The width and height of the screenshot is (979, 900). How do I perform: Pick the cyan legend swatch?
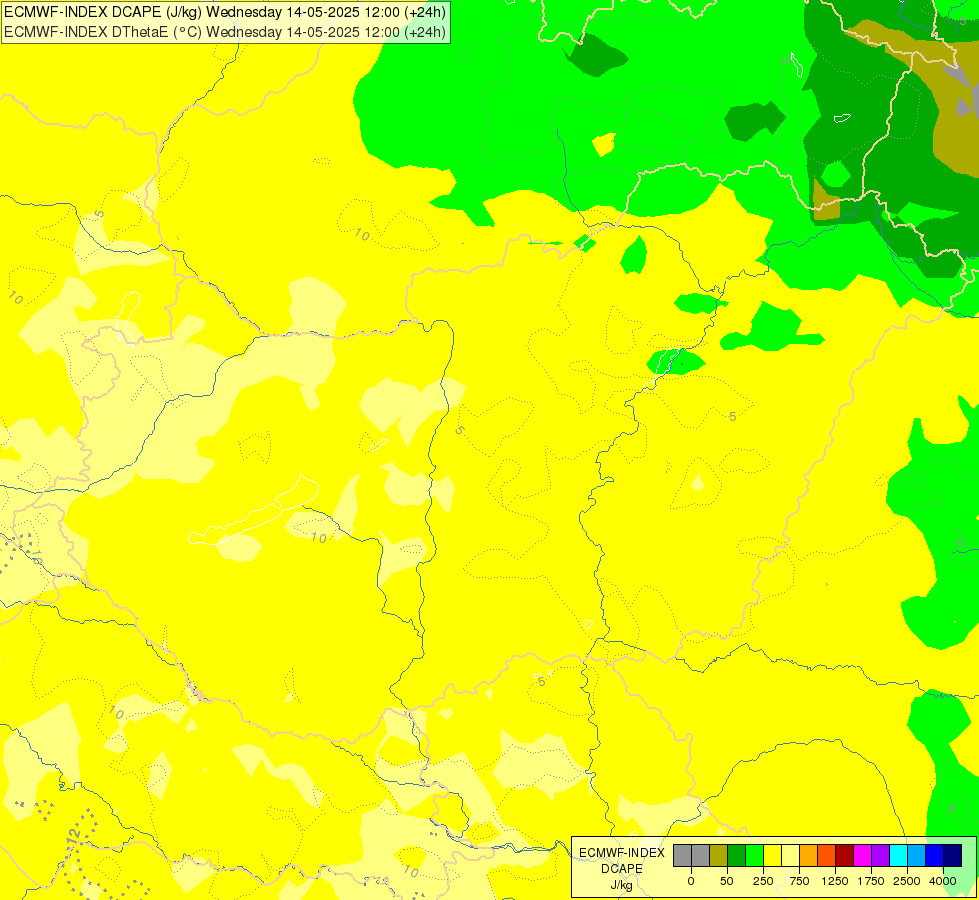(898, 856)
